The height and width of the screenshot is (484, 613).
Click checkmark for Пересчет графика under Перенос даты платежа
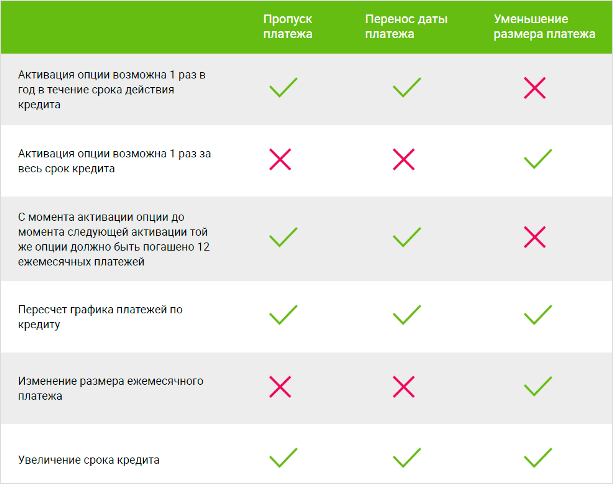[x=406, y=315]
